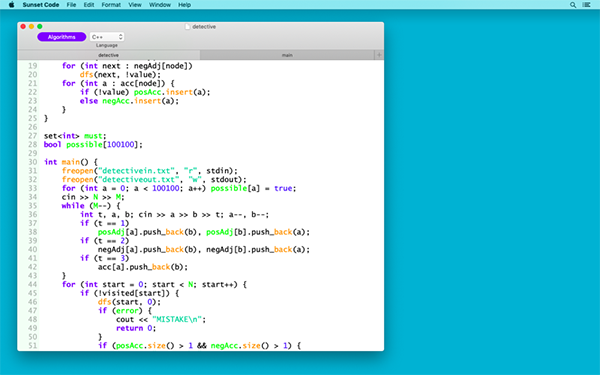Click the 'acc[a].push_back(b);' line
The height and width of the screenshot is (375, 600).
(143, 267)
